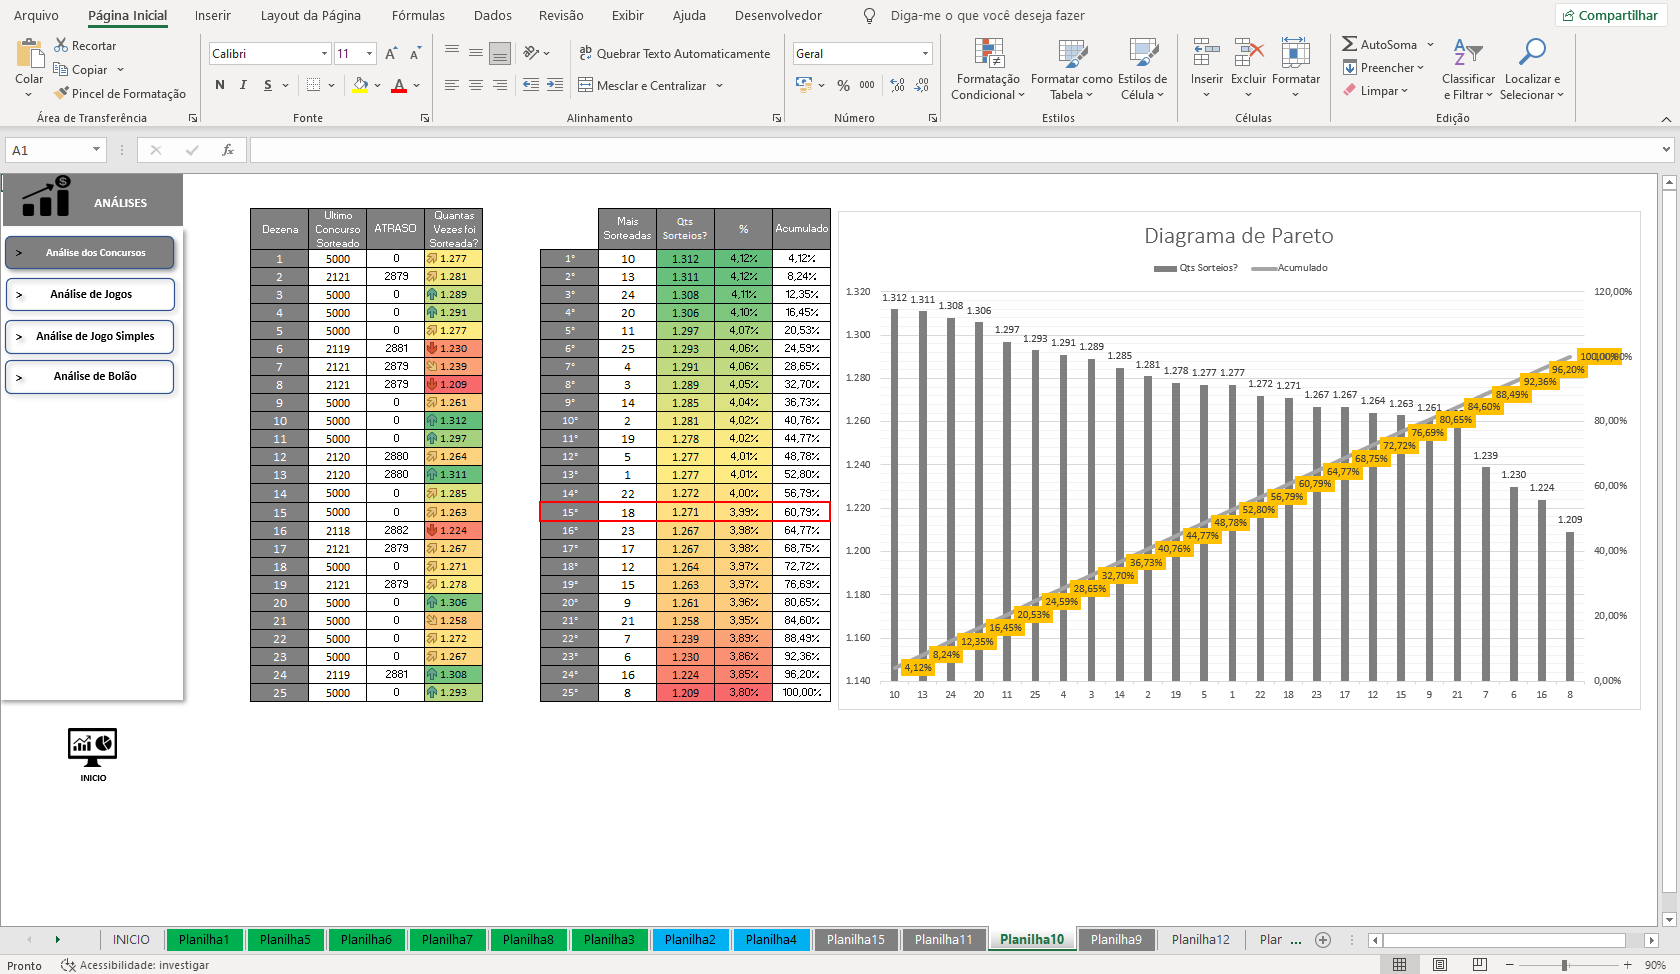Screen dimensions: 1680x974
Task: Switch to Page Layout view in status bar
Action: (x=1440, y=964)
